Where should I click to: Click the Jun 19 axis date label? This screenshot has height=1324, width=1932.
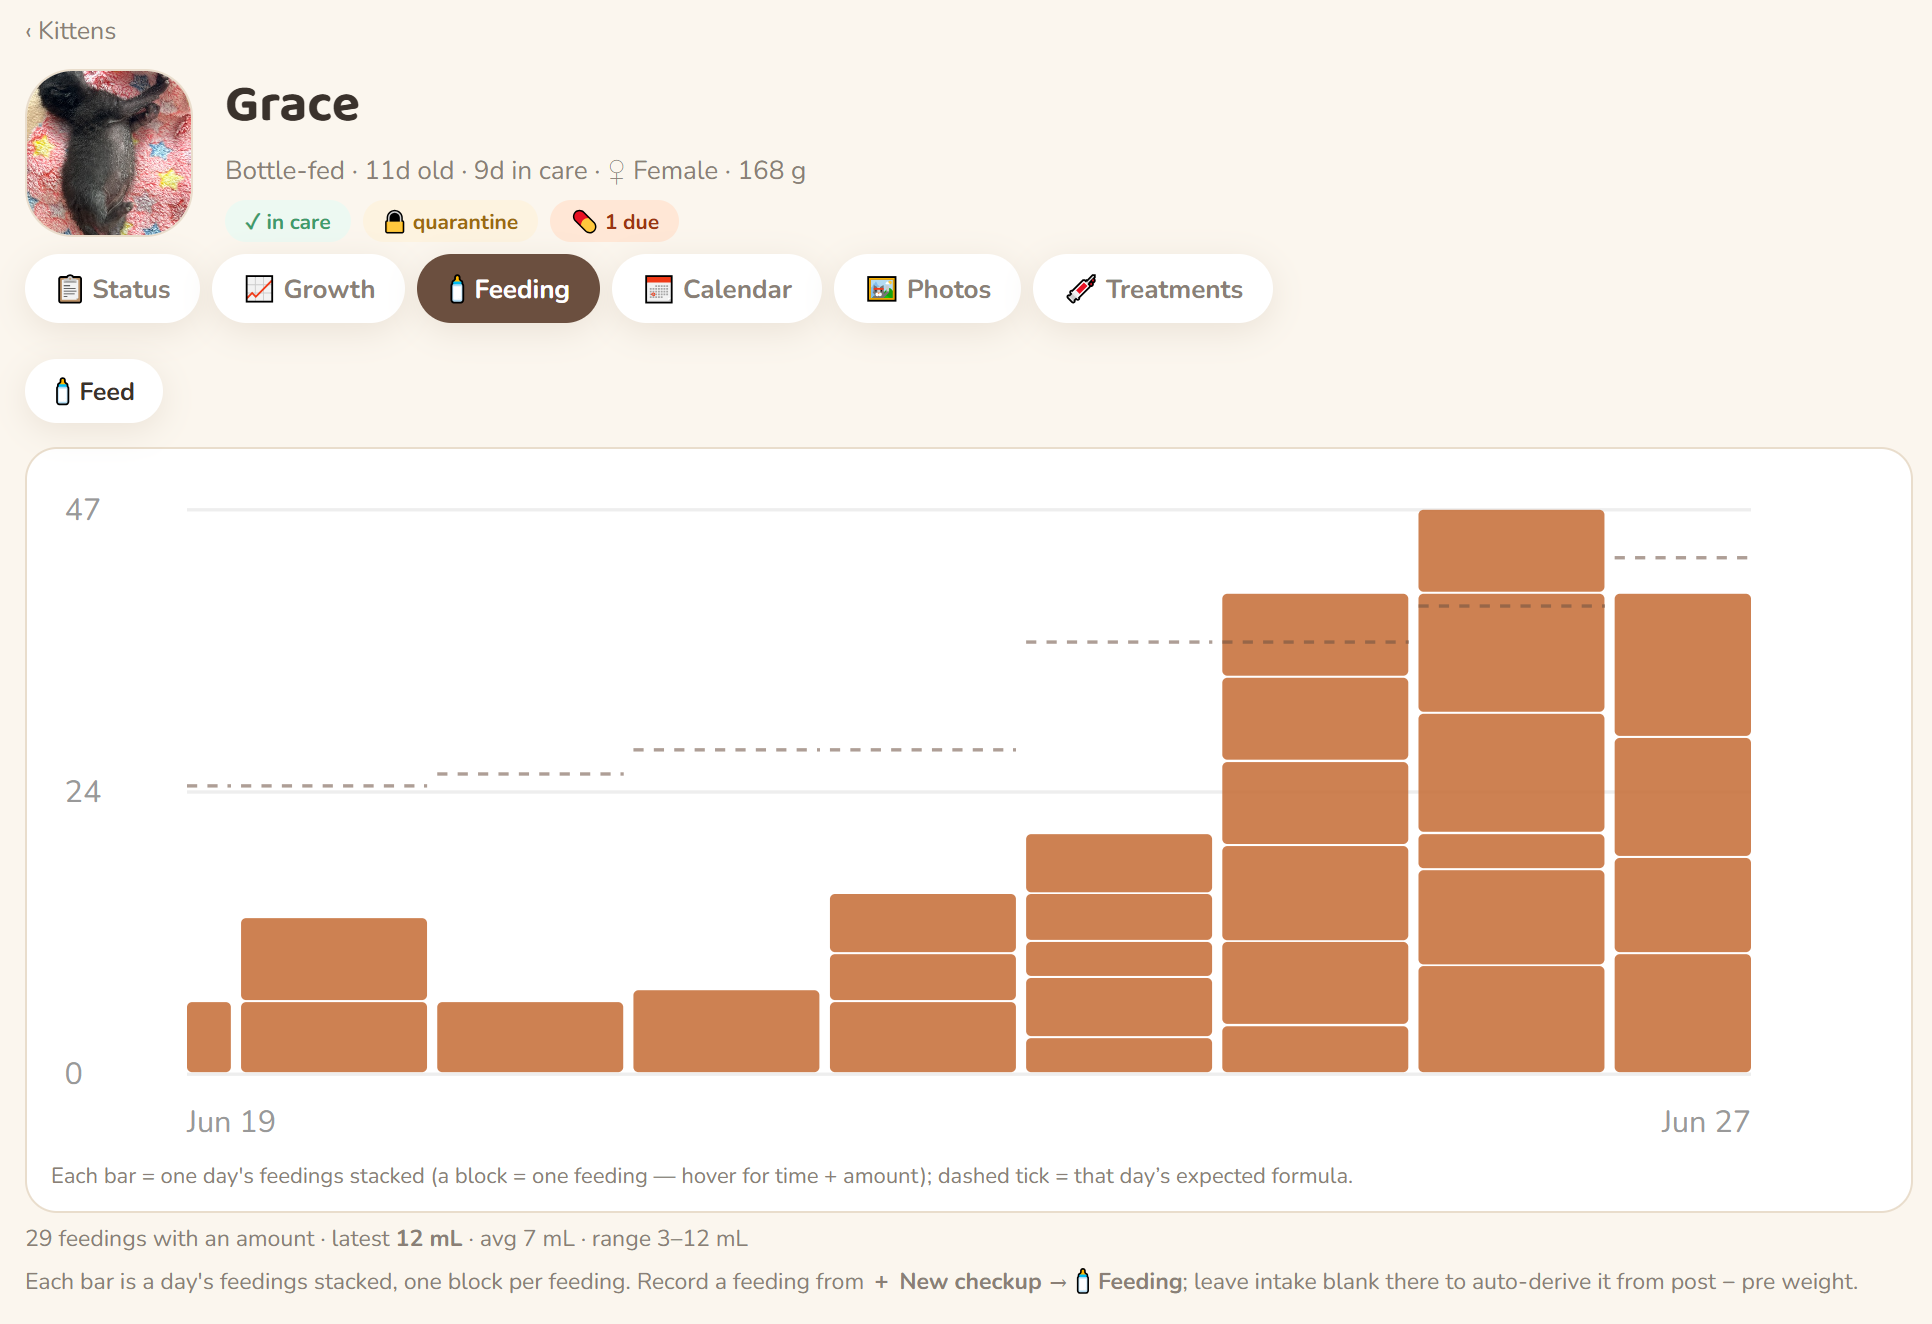pos(231,1122)
